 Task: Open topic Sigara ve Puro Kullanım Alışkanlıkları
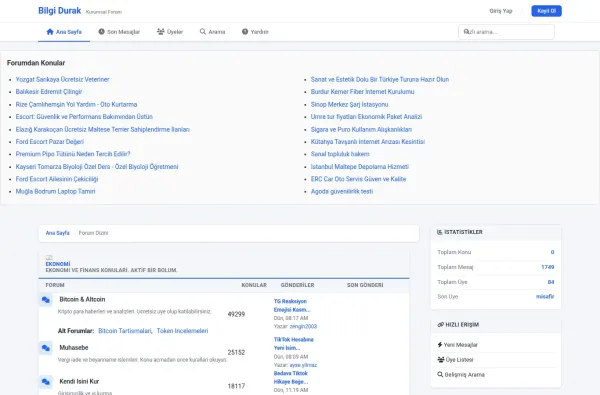361,129
